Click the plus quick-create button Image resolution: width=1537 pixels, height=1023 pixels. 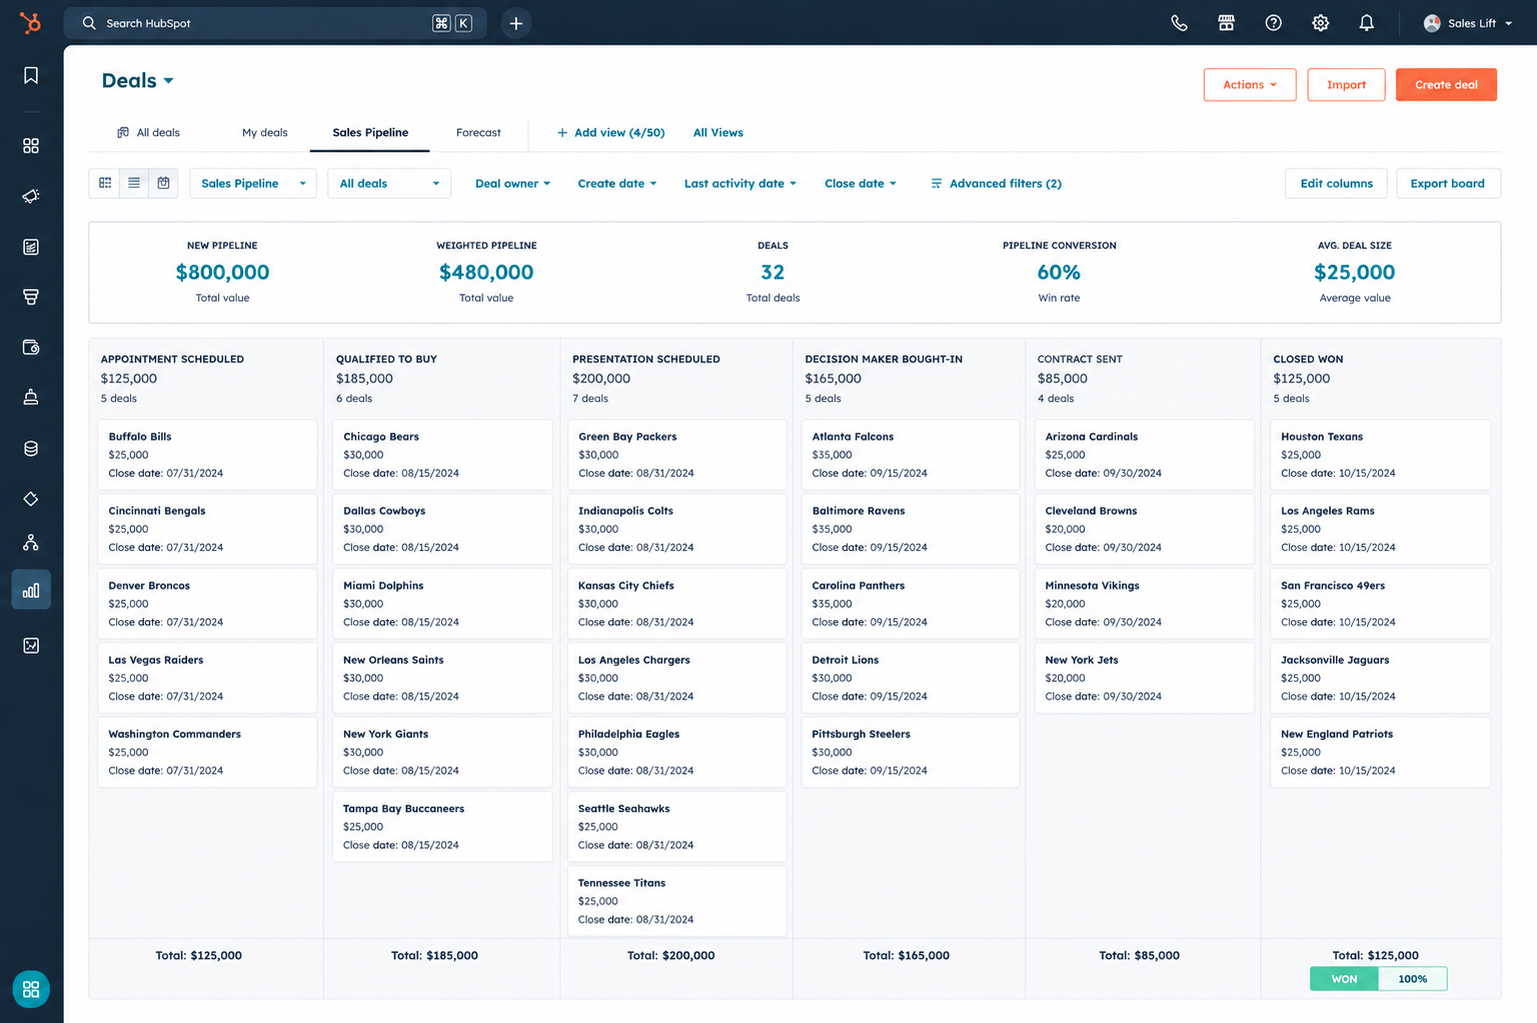click(x=516, y=23)
